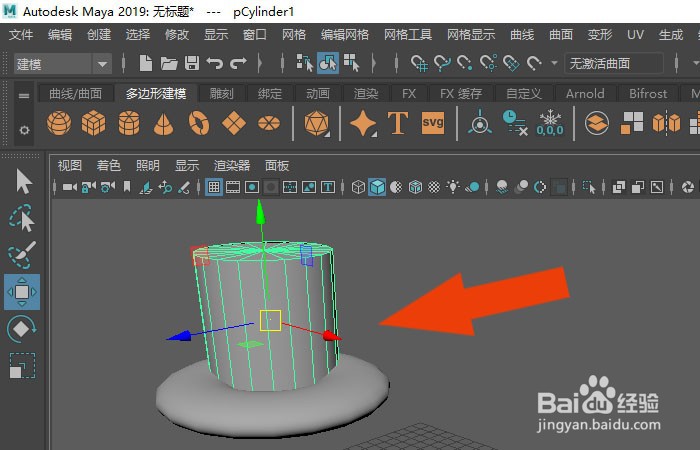Click the isolate select panel icon
Viewport: 700px width, 450px height.
(x=589, y=187)
